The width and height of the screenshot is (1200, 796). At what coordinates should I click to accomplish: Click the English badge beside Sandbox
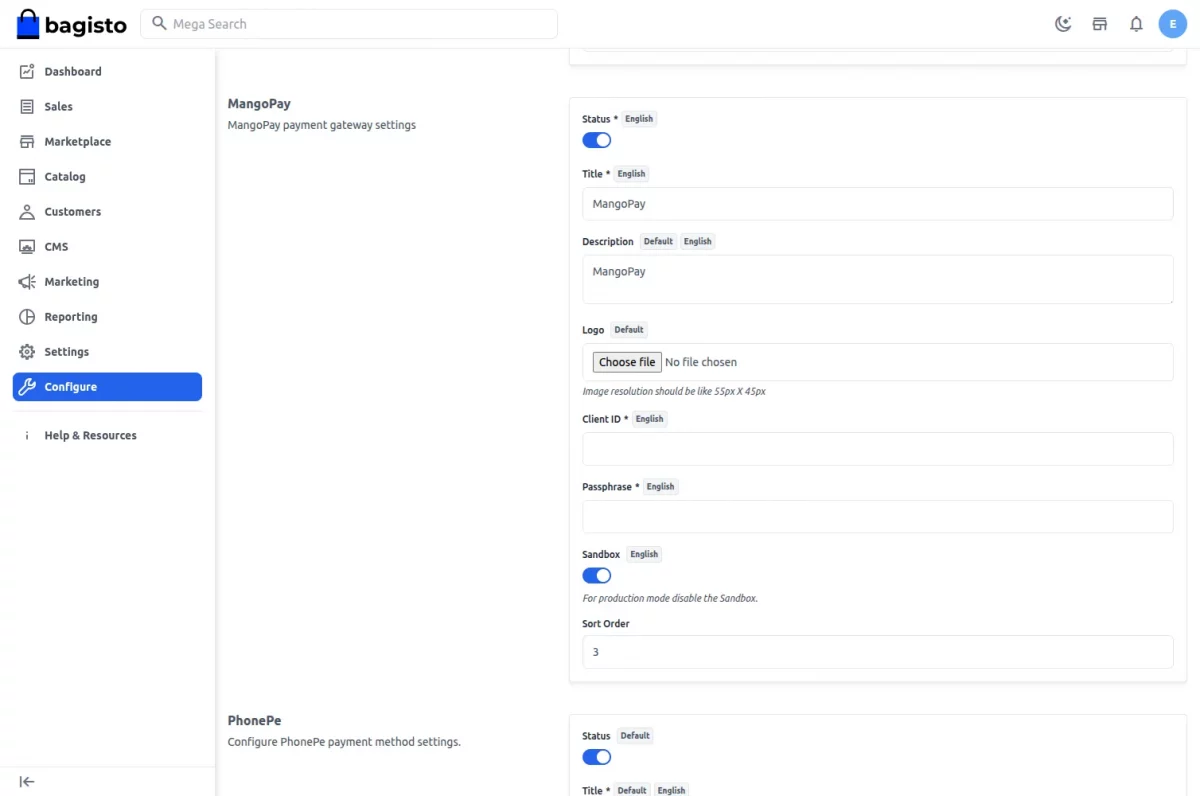point(644,554)
